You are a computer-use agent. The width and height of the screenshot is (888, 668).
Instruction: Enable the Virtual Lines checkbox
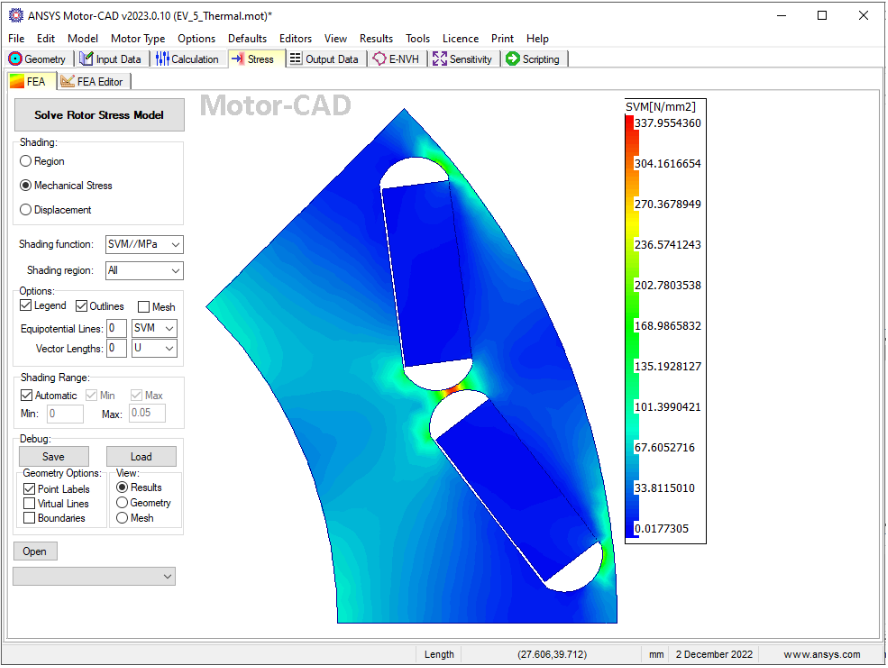(x=29, y=504)
